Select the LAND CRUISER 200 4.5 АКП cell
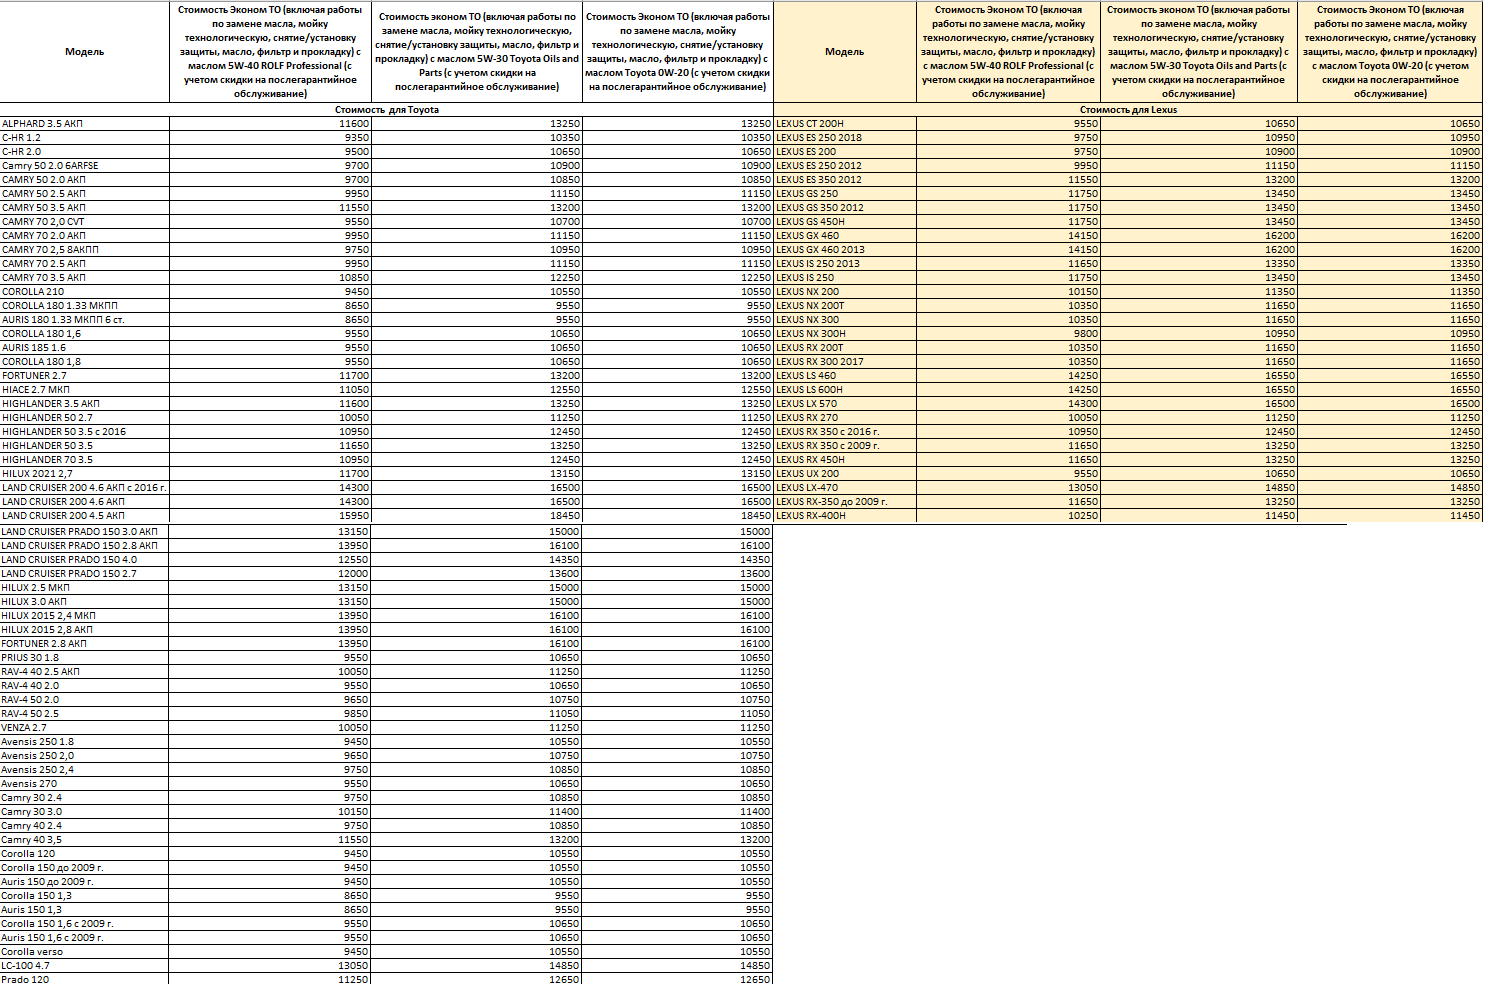Viewport: 1488px width, 984px height. [85, 516]
